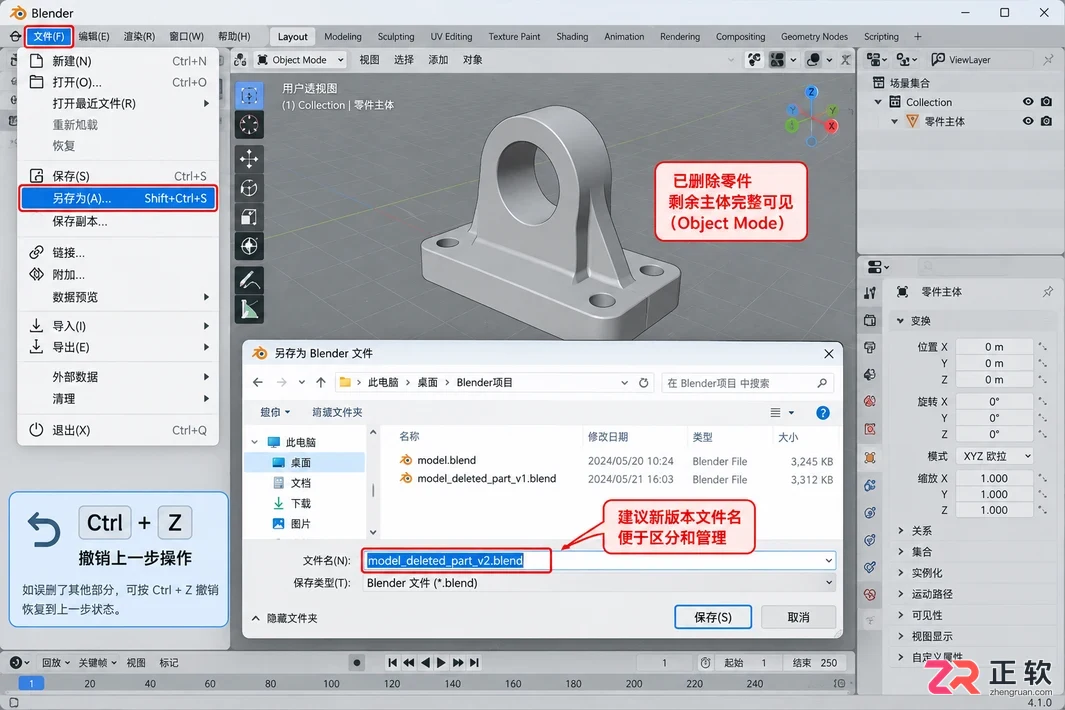The height and width of the screenshot is (710, 1065).
Task: Expand the 打开最近文件 submenu
Action: click(x=118, y=103)
